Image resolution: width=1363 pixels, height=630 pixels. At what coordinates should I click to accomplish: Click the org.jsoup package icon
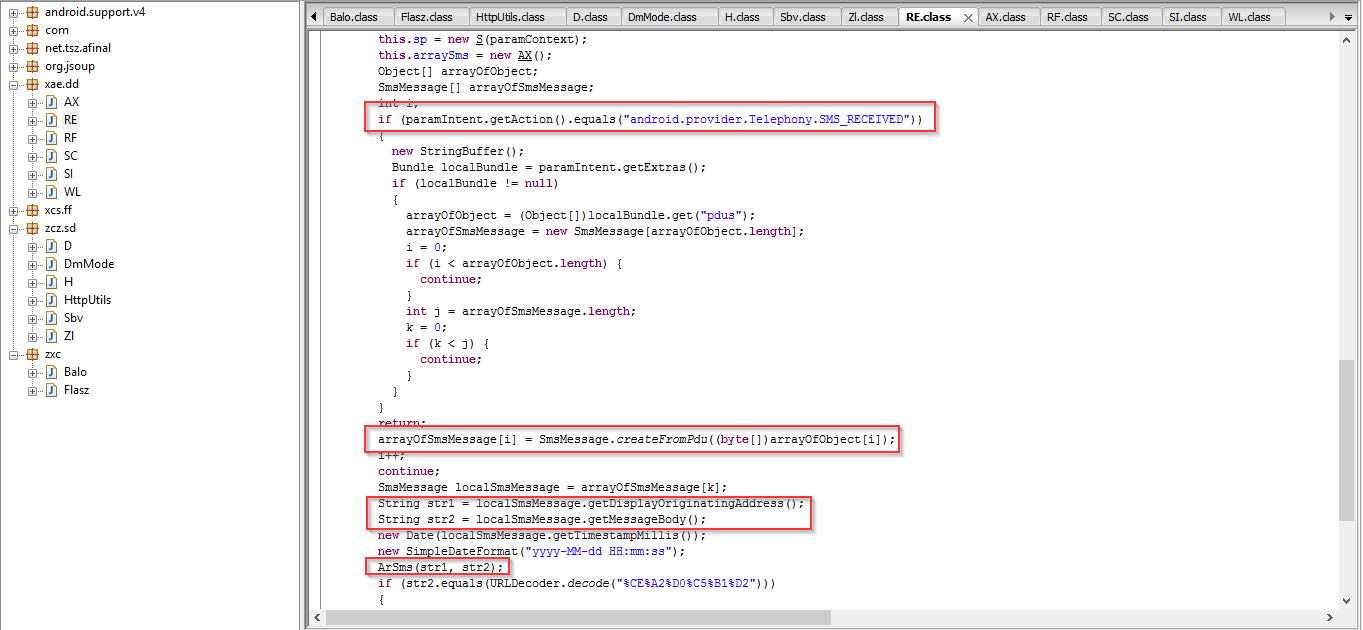(x=33, y=67)
